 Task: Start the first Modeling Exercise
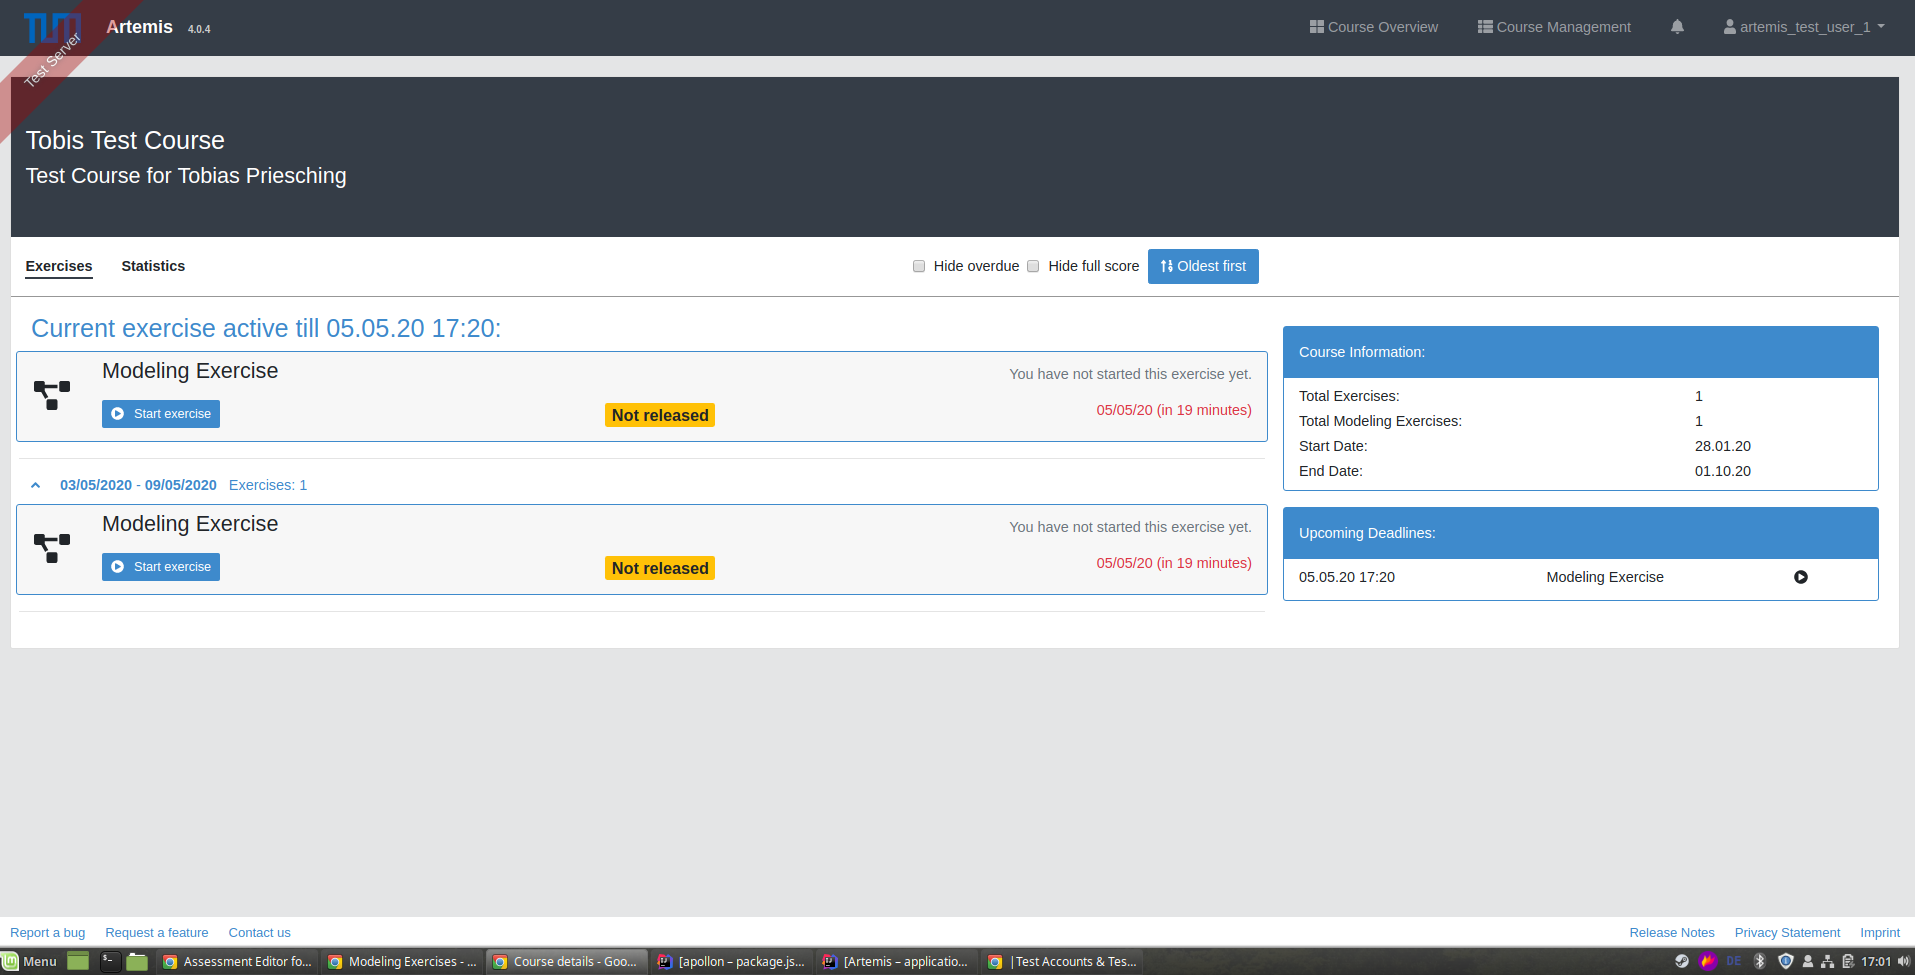(x=160, y=413)
